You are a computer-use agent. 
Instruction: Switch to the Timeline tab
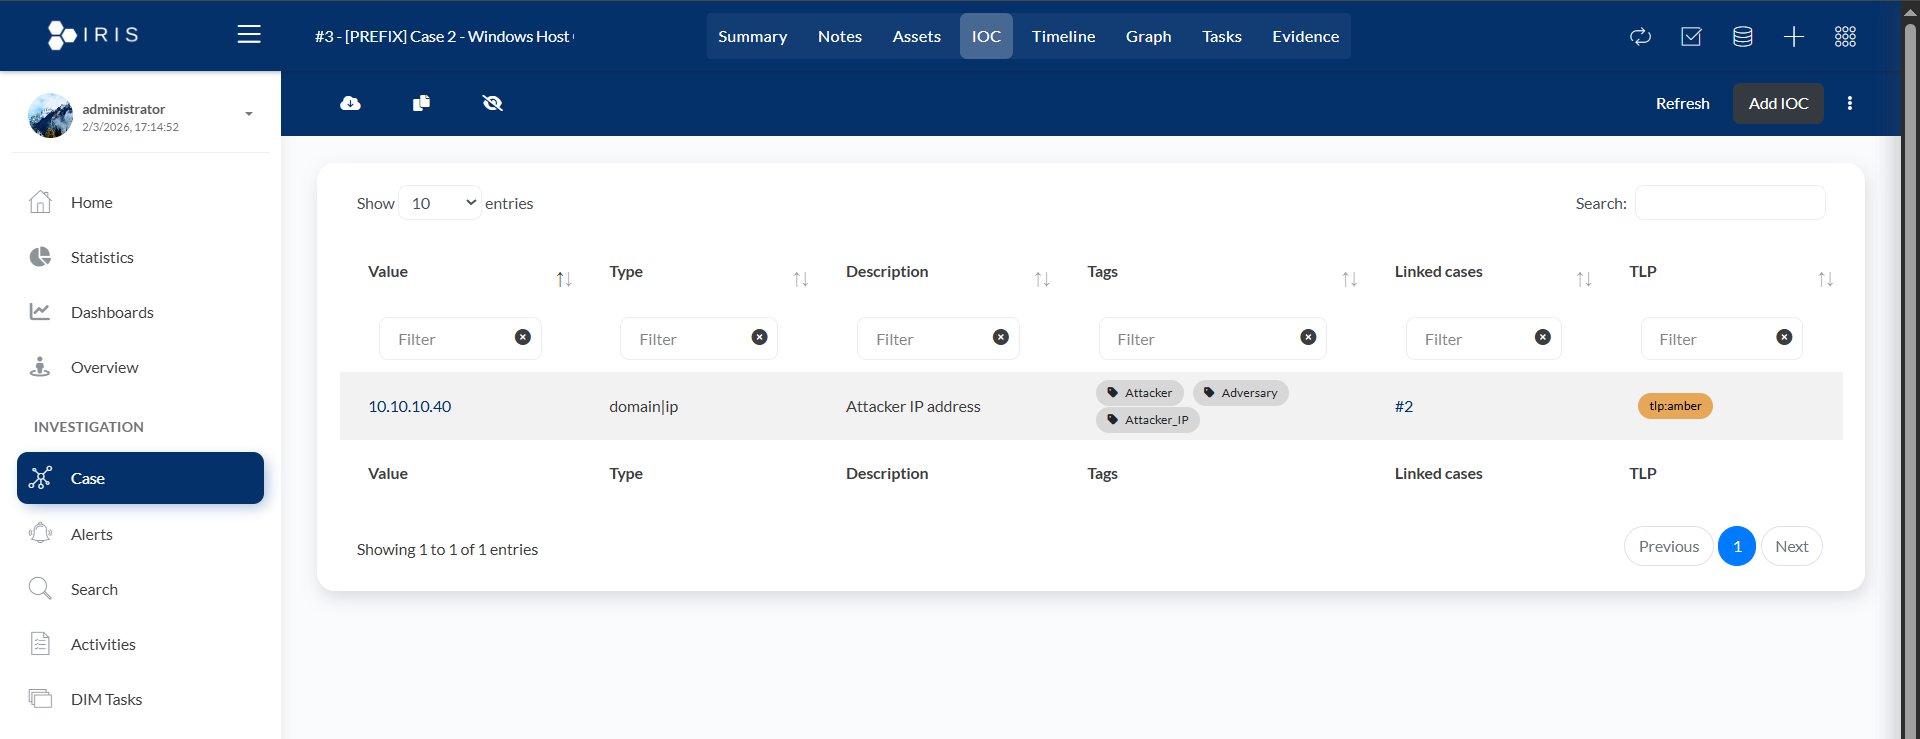(x=1063, y=36)
